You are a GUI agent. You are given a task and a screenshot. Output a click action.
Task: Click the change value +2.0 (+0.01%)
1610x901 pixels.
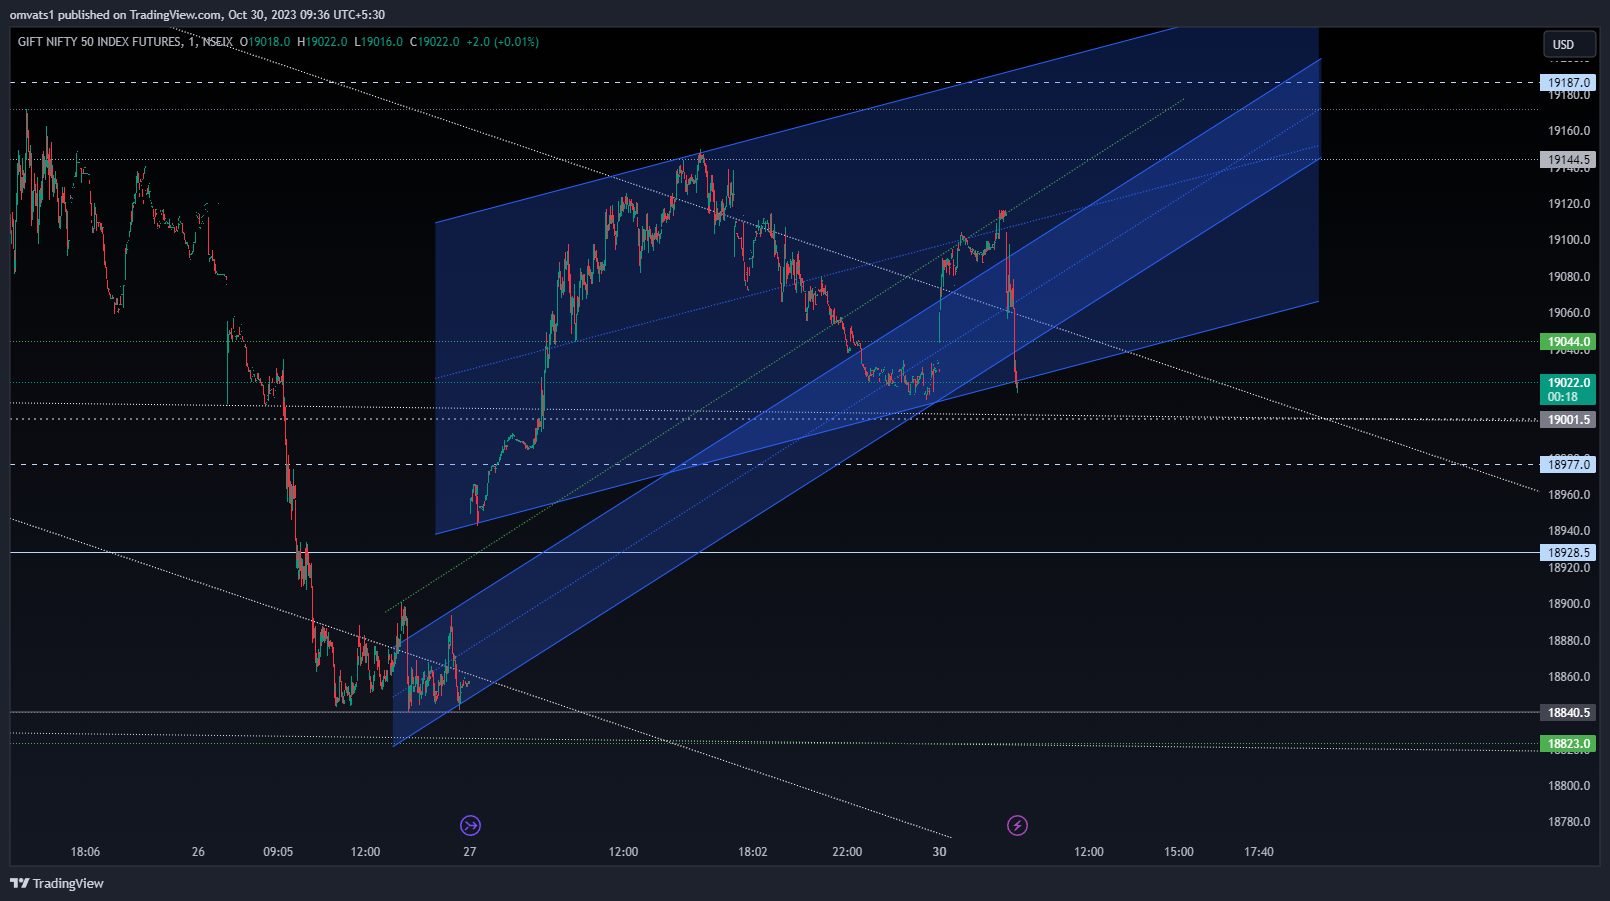pyautogui.click(x=502, y=42)
